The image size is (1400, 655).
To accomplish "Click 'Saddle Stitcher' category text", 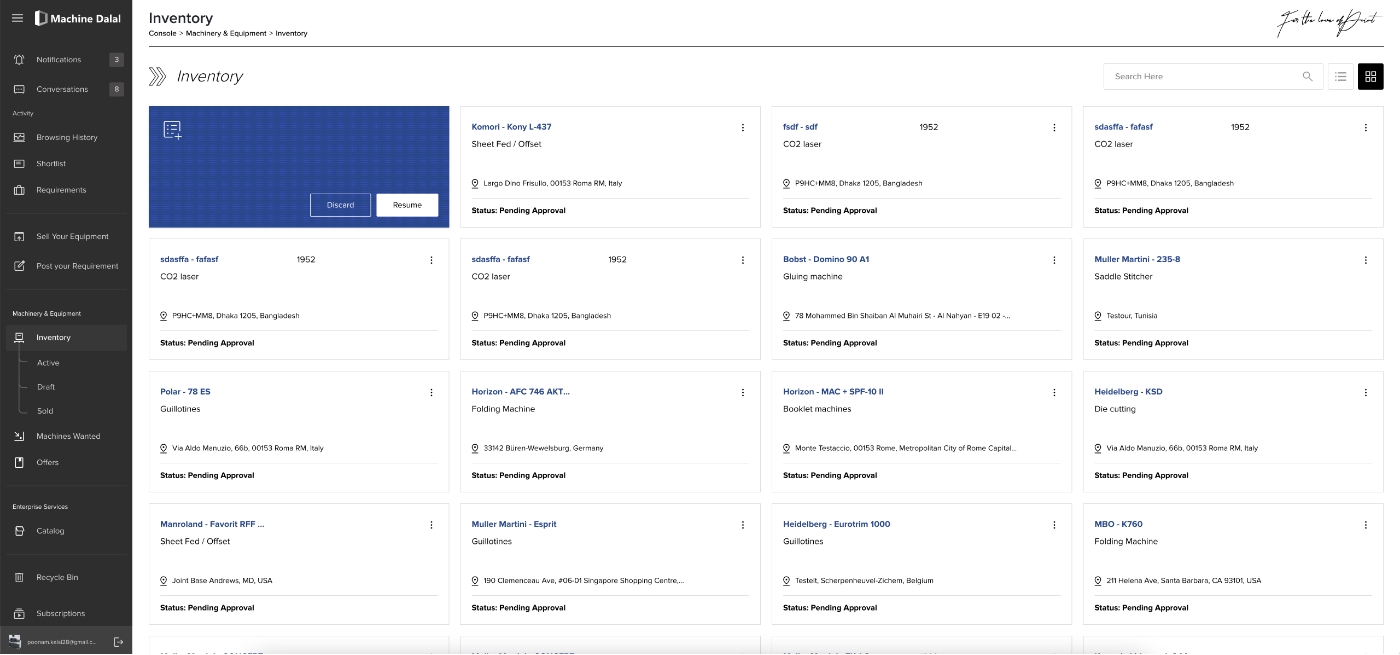I will pyautogui.click(x=1123, y=277).
